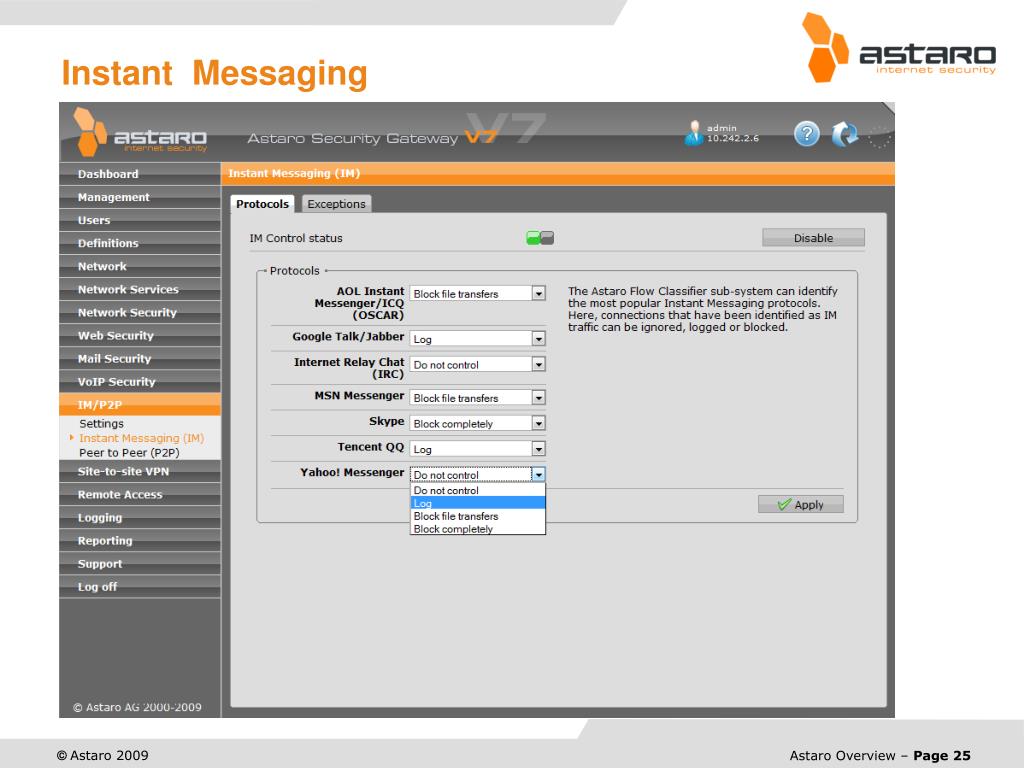The height and width of the screenshot is (768, 1024).
Task: Choose 'Block file transfers' in open list
Action: 477,516
